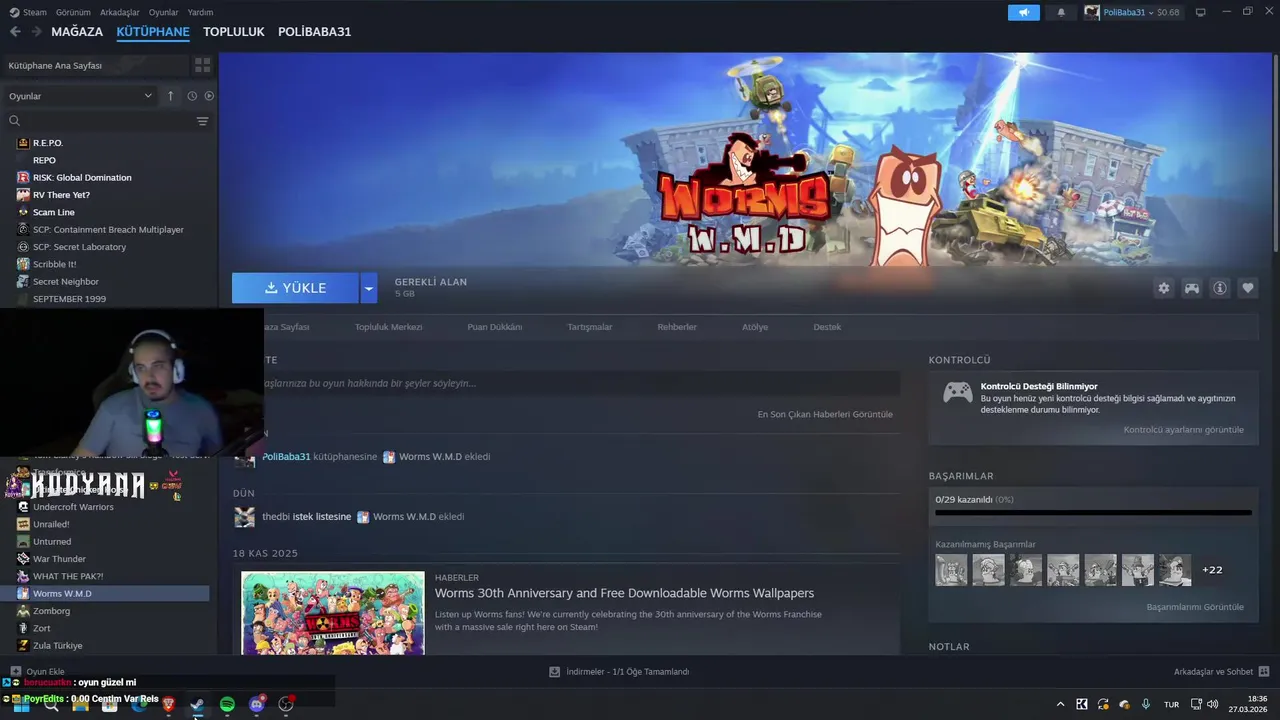Open Topluluk Merkezi game tab

tap(388, 327)
